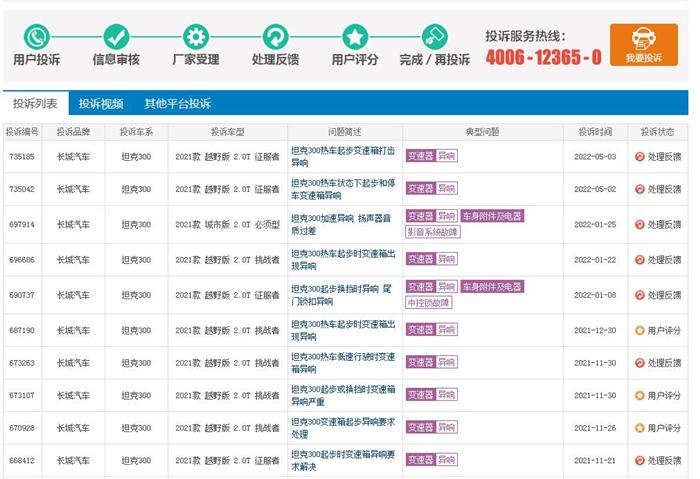Click the 处理反馈 refresh step icon
700x479 pixels.
[275, 37]
